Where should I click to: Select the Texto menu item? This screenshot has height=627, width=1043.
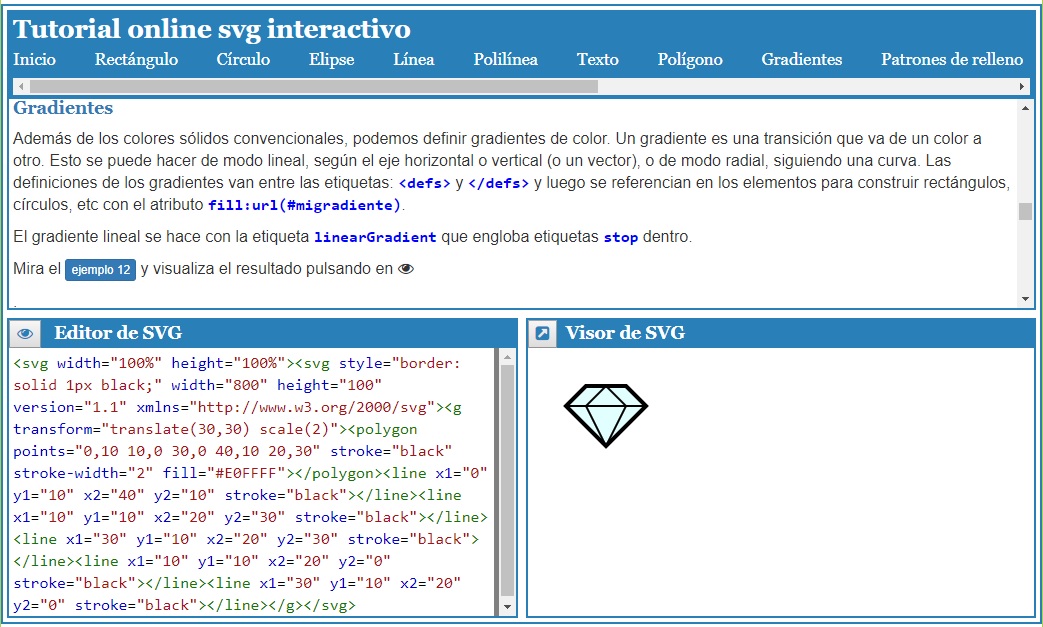(x=597, y=59)
